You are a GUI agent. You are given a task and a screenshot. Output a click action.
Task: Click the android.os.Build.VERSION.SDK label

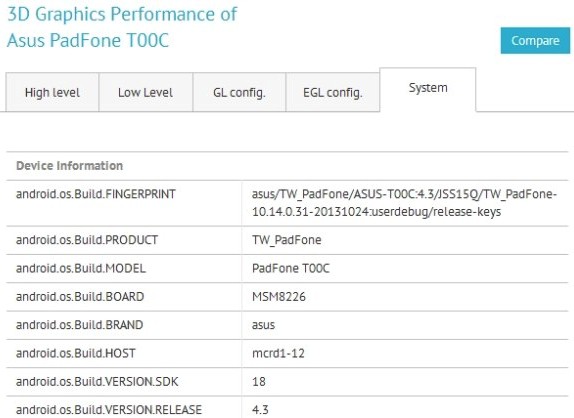97,381
